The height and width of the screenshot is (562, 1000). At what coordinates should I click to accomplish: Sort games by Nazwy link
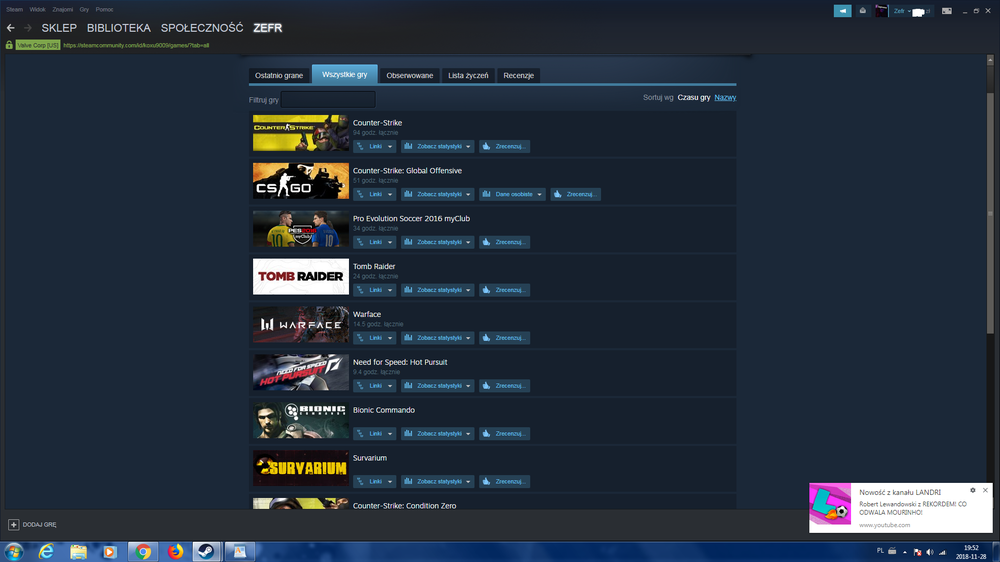(x=725, y=98)
